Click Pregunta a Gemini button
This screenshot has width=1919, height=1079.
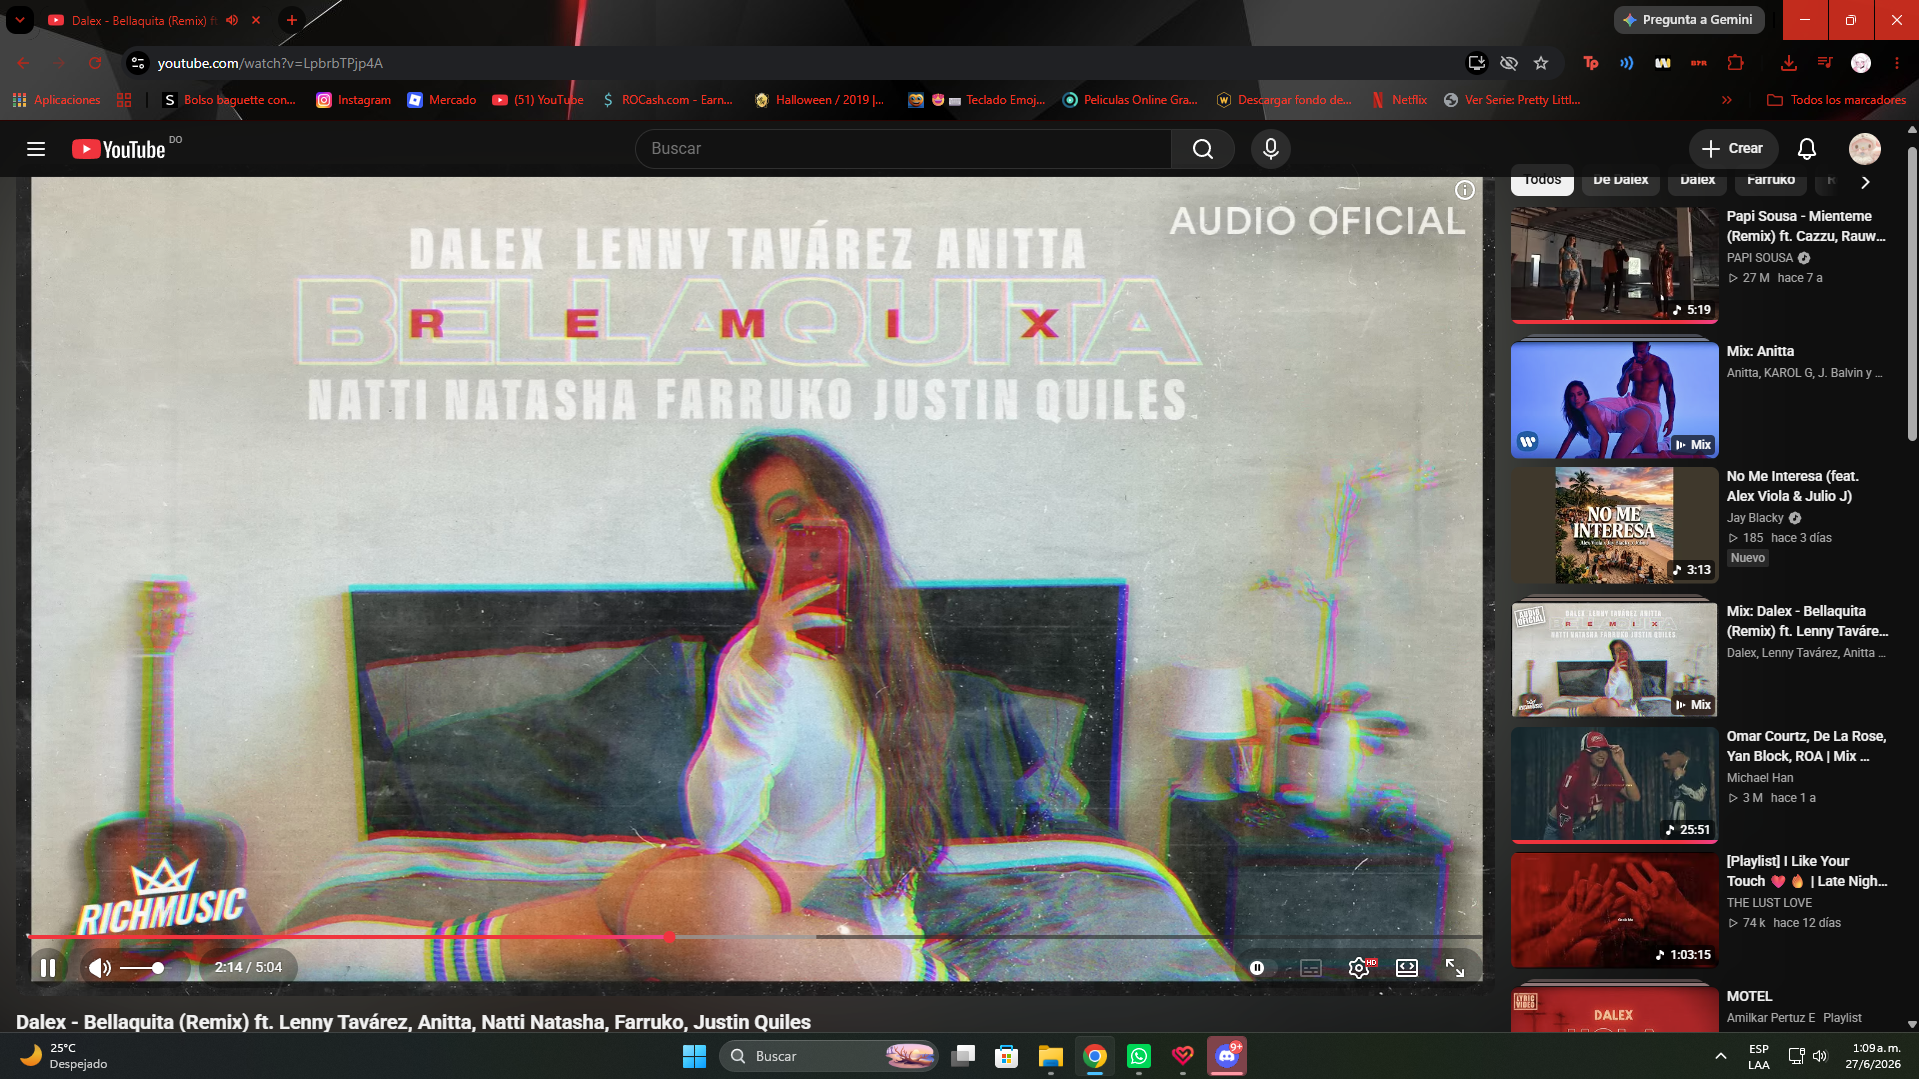point(1688,20)
